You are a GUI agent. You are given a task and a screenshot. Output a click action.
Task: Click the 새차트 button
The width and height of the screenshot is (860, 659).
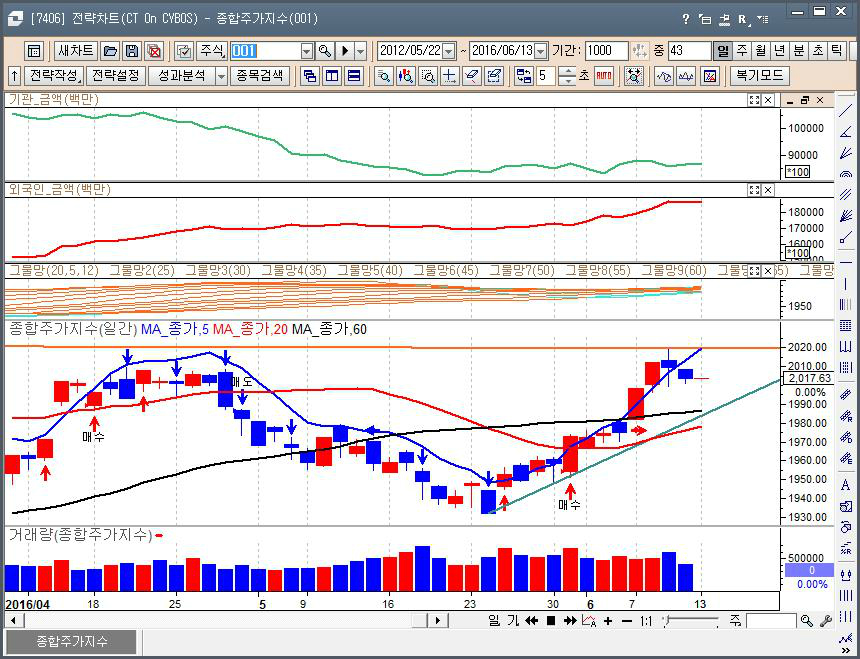76,51
